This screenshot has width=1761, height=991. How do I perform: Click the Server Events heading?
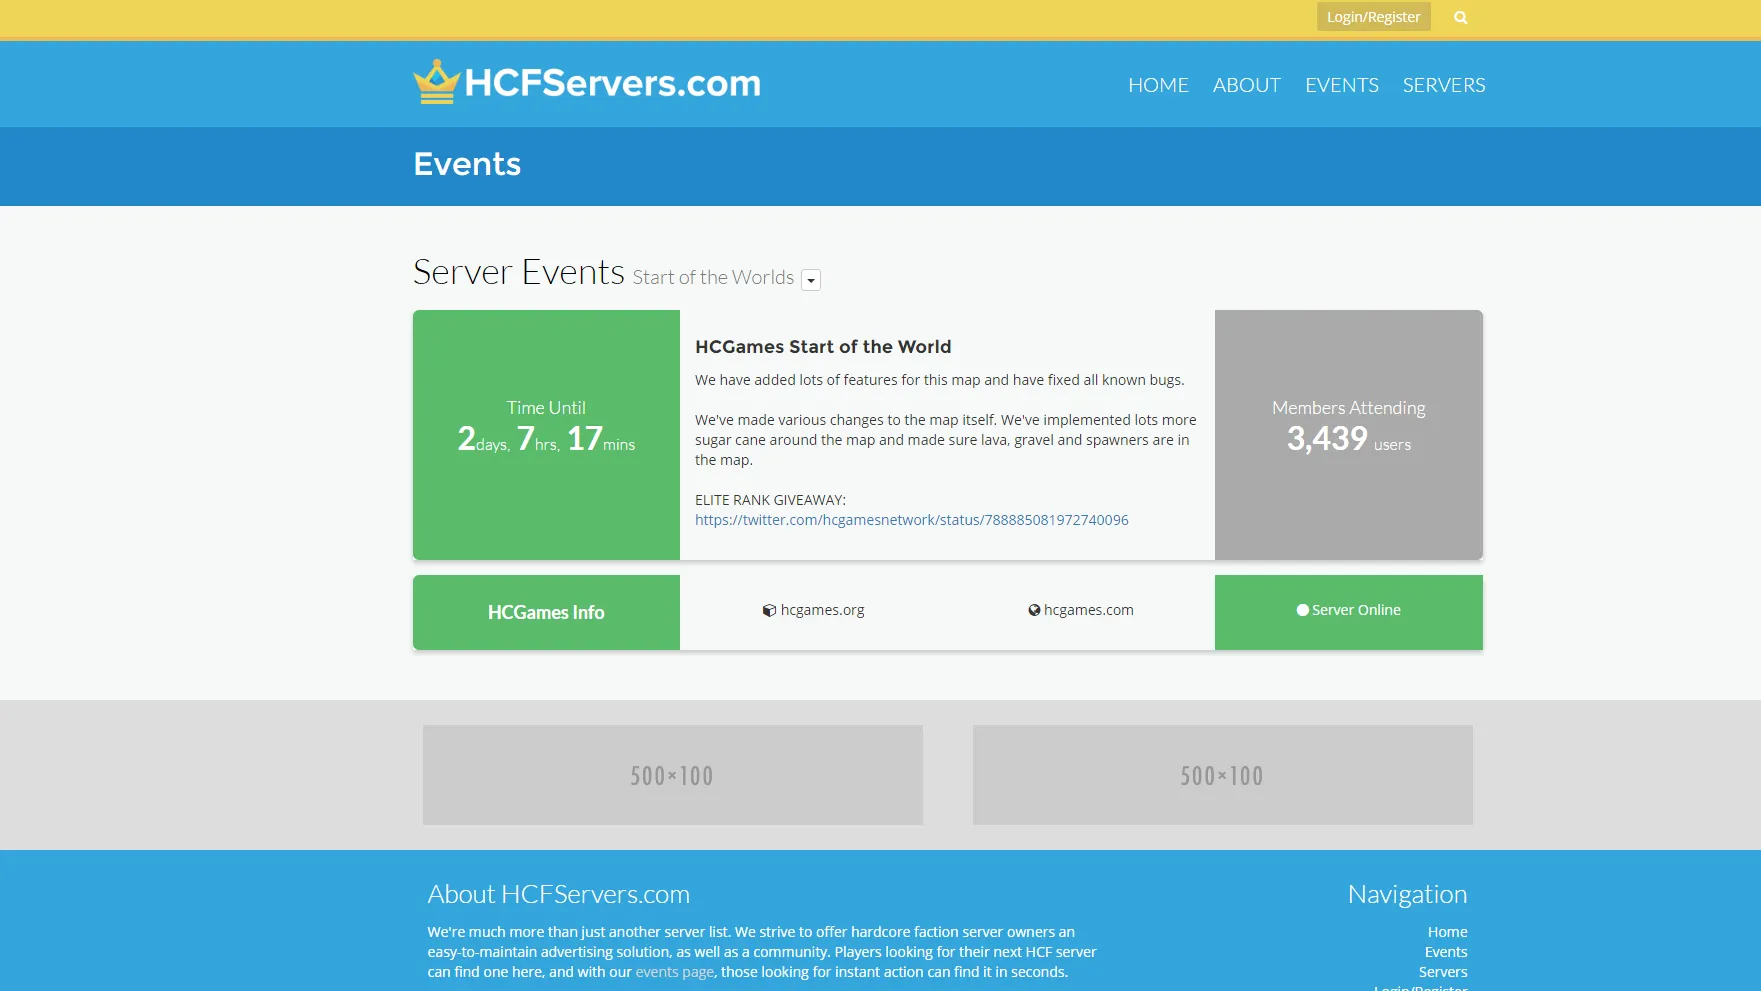pos(519,272)
